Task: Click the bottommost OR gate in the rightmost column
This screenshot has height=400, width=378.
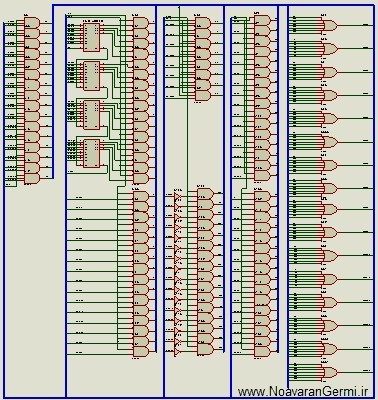Action: [330, 372]
